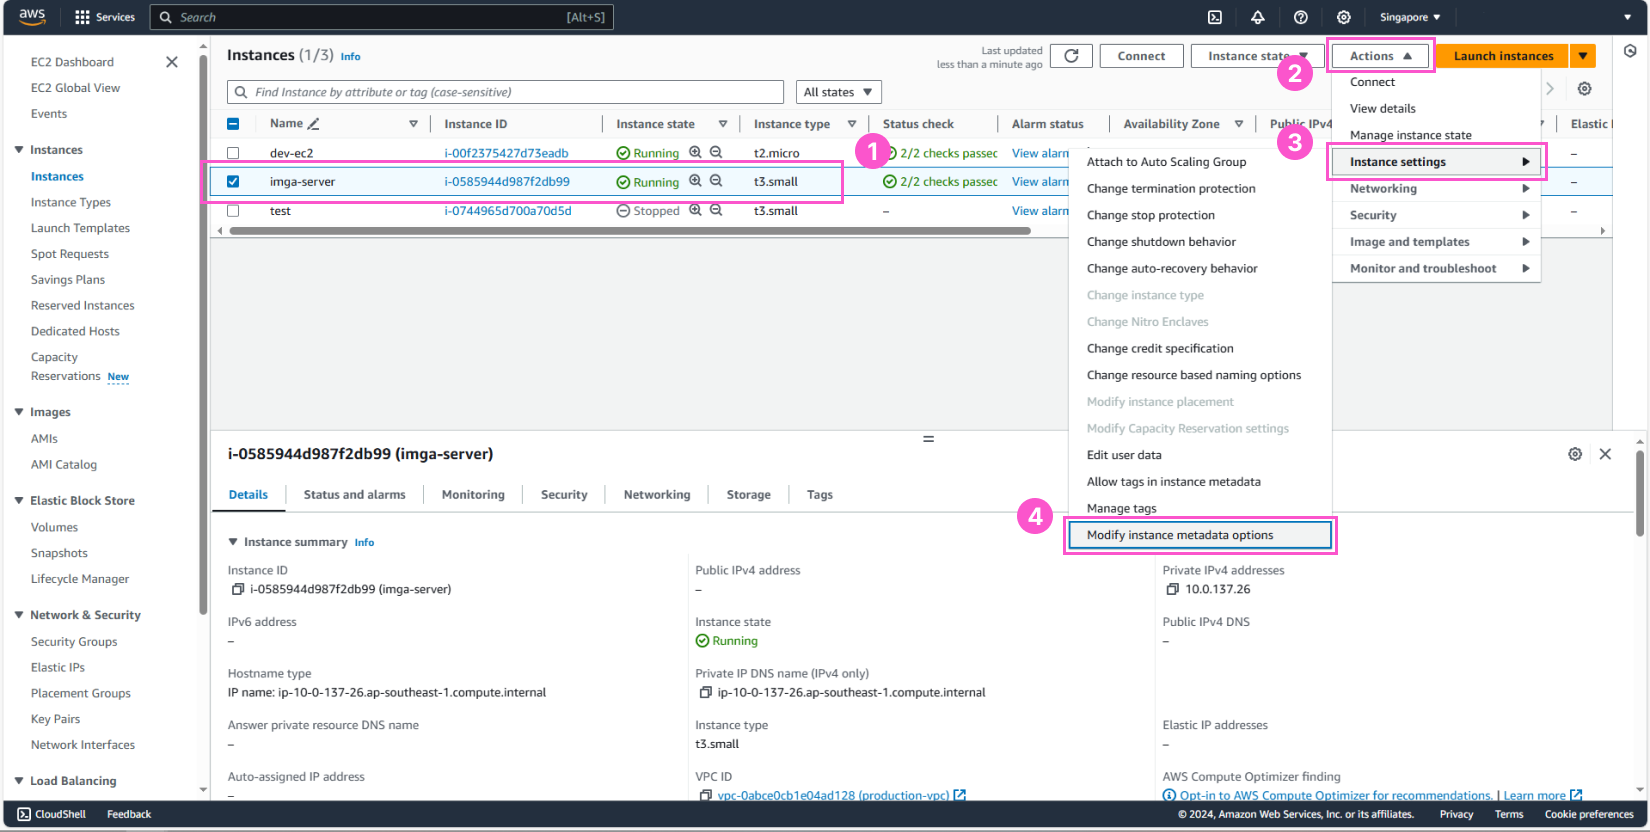Zoom in filter for imga-server state
Screen dimensions: 1650x832
(x=695, y=181)
